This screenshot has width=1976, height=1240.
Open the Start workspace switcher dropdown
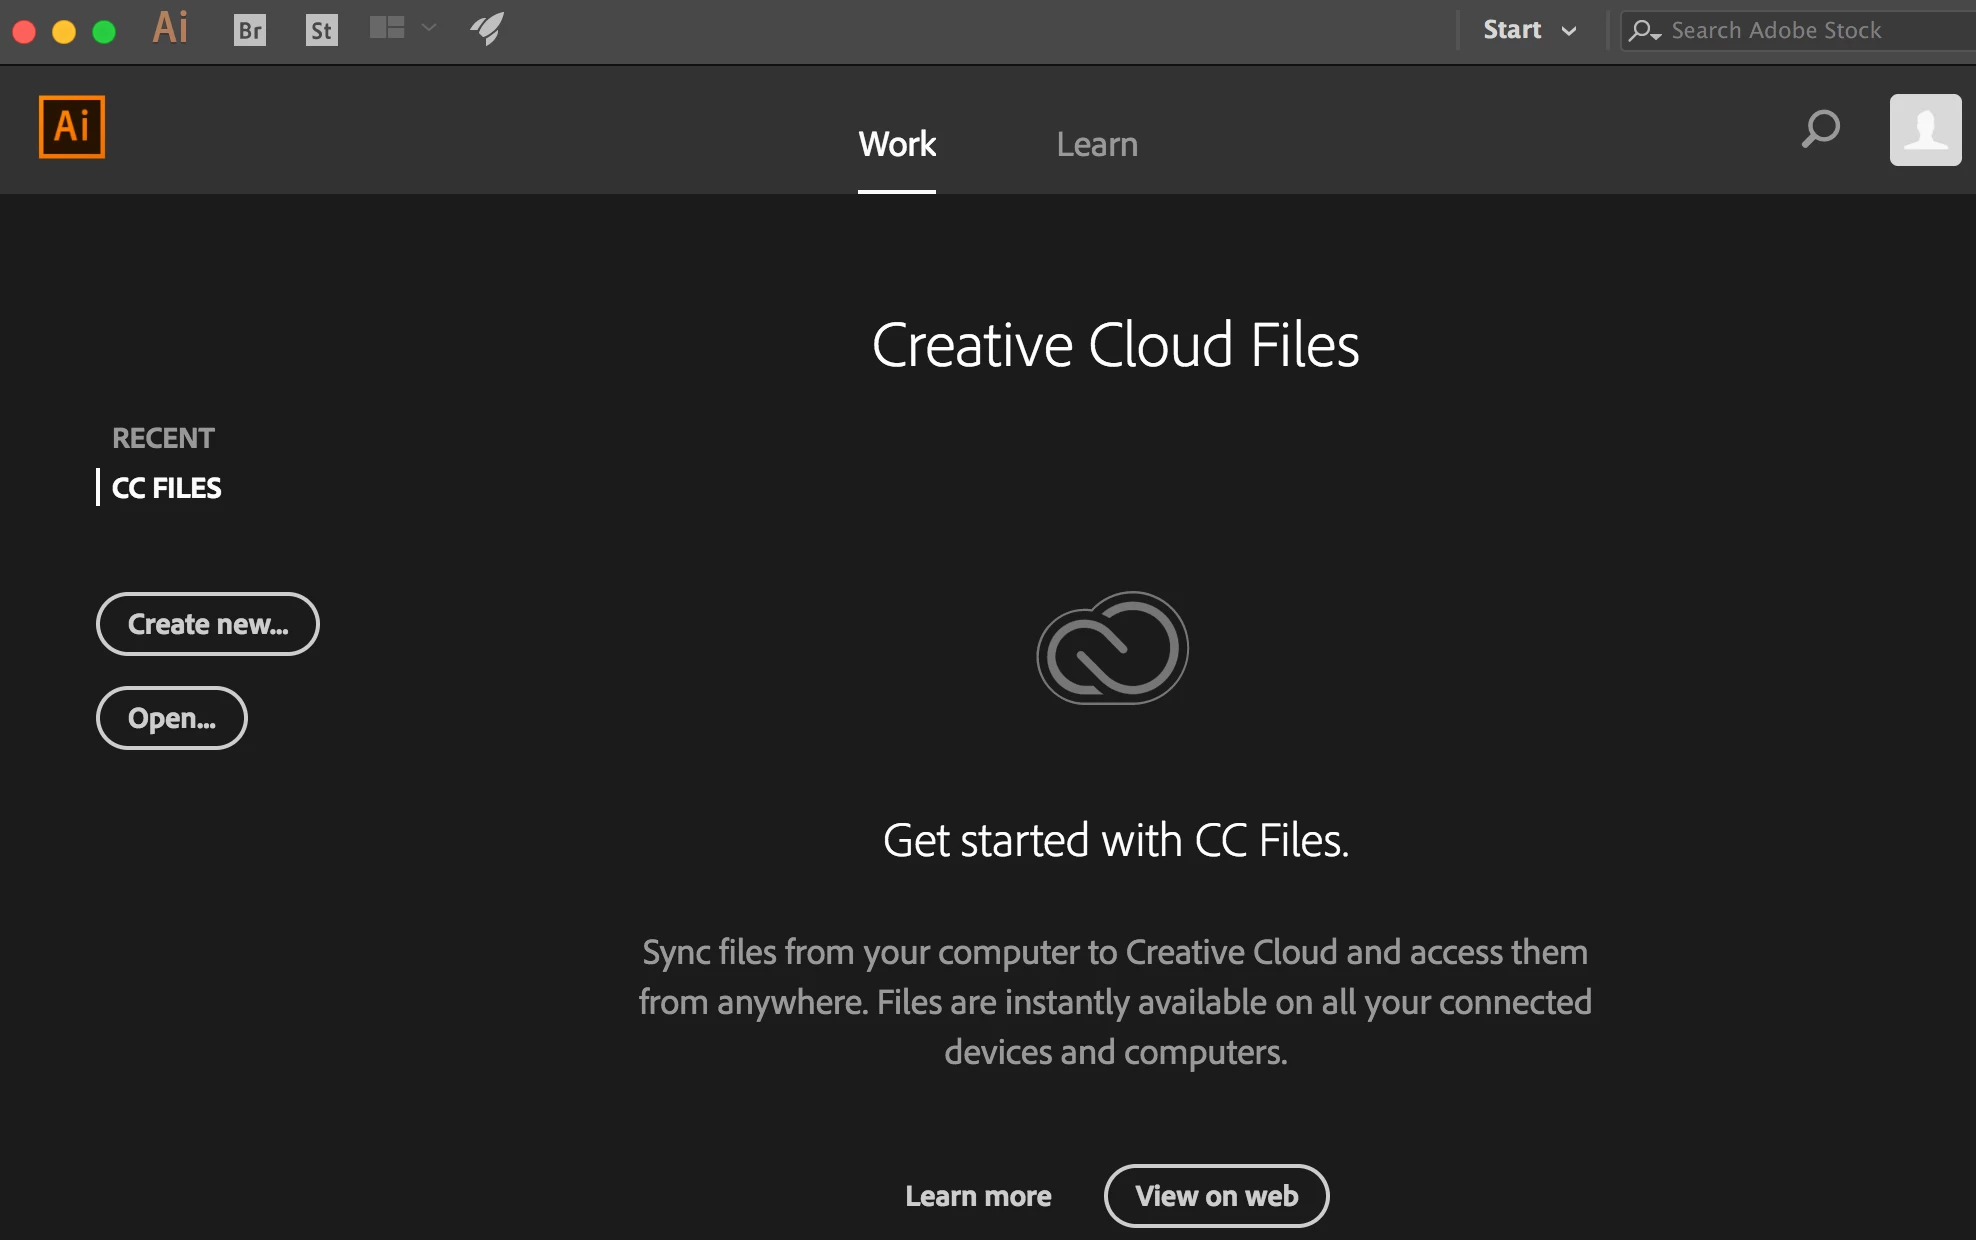(1529, 30)
